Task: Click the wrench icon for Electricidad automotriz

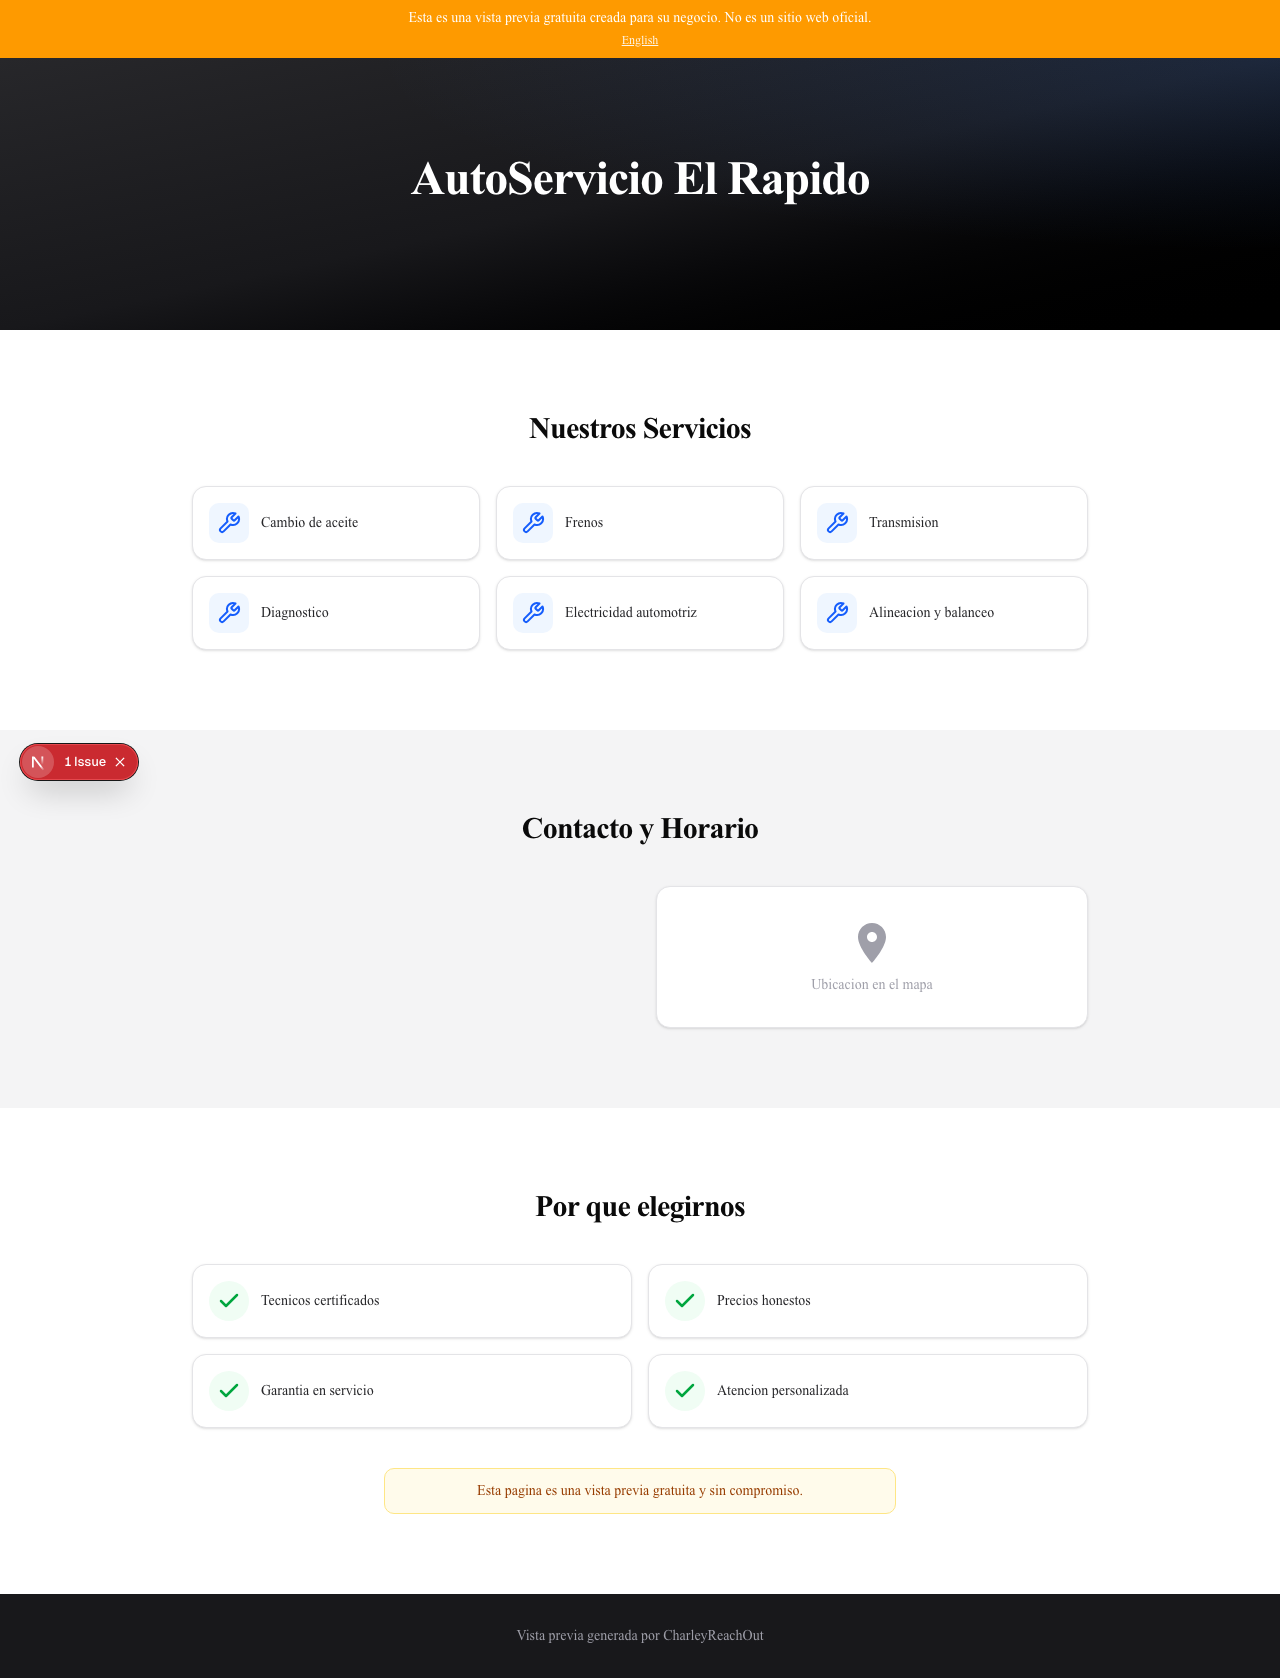Action: click(533, 613)
